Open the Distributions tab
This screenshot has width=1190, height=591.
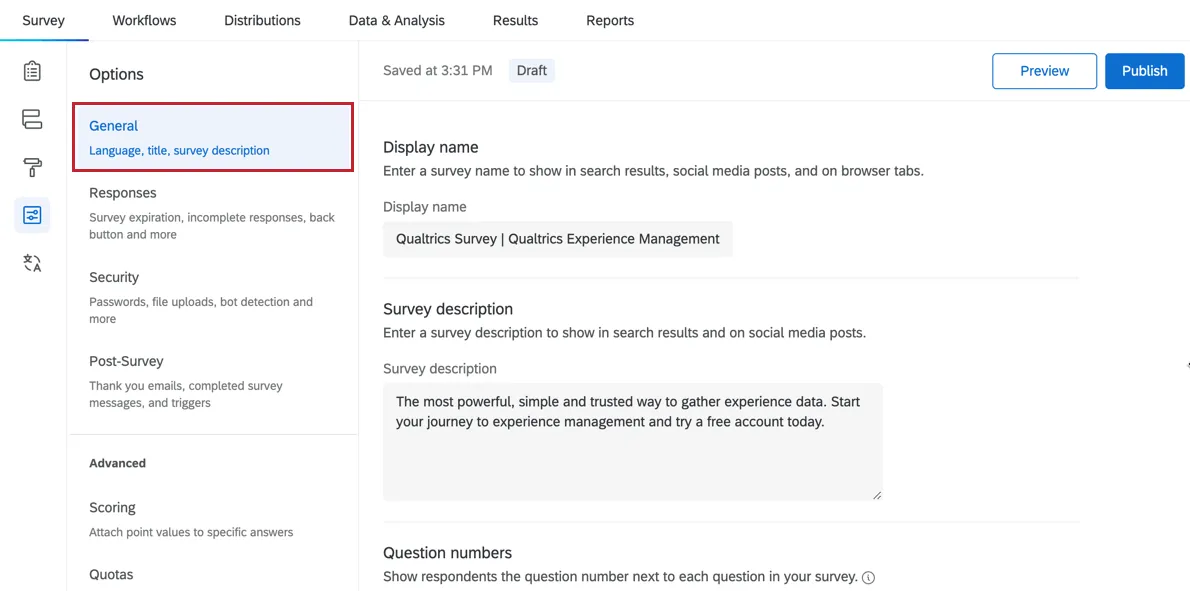tap(262, 20)
